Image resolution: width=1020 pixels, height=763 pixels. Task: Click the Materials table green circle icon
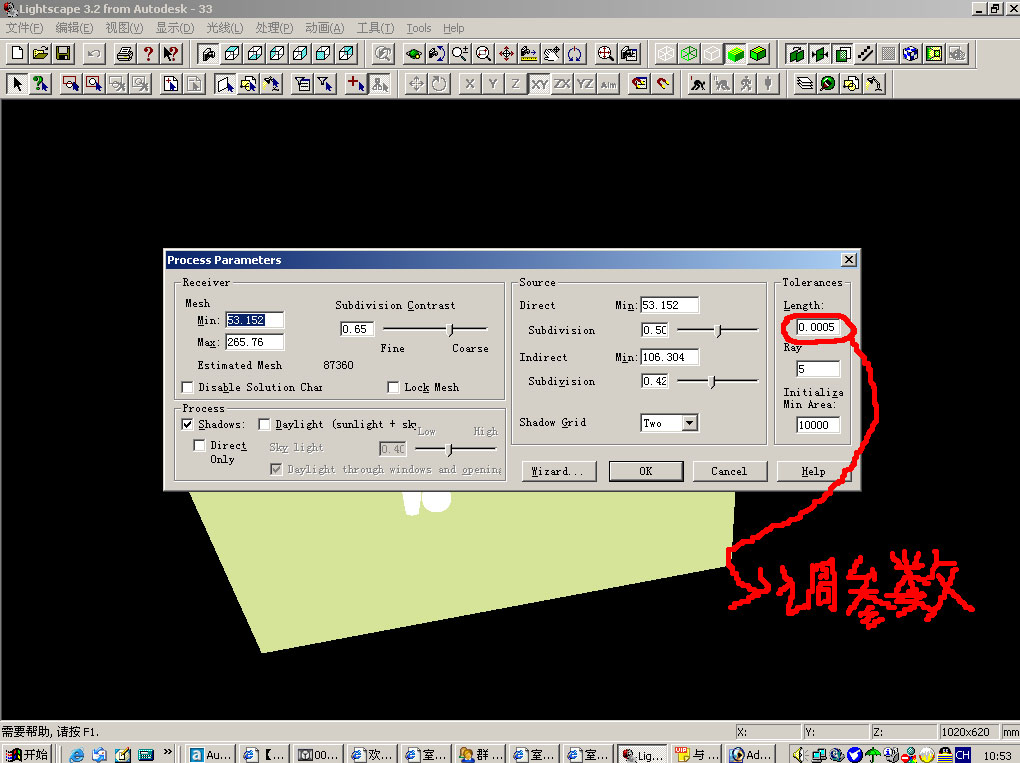(827, 83)
